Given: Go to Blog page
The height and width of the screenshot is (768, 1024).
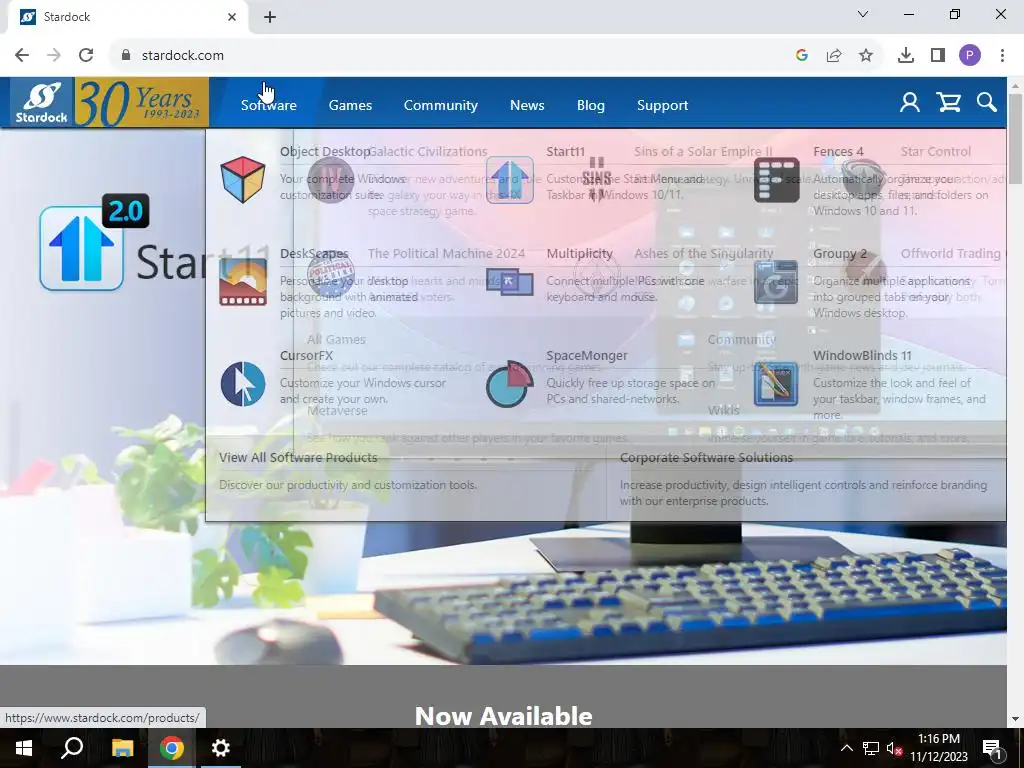Looking at the screenshot, I should coord(590,105).
